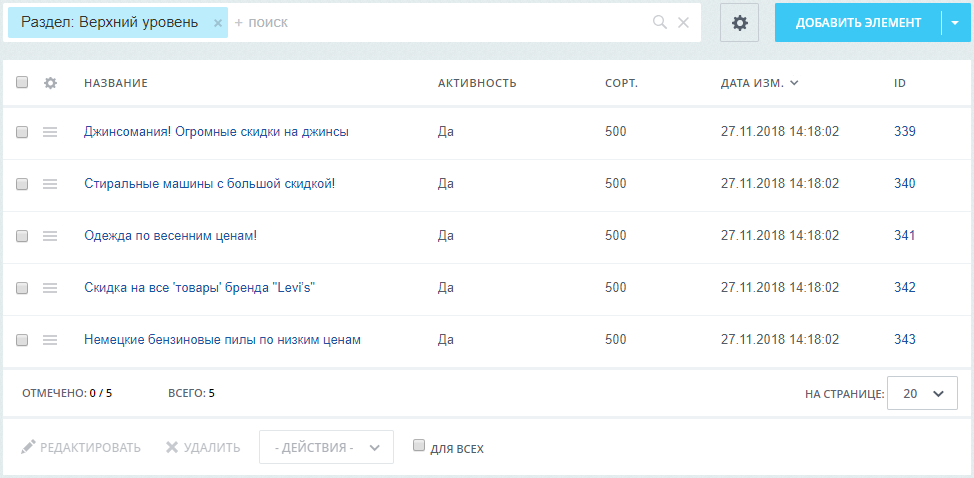Clear the search field with X icon
The image size is (974, 478).
683,23
